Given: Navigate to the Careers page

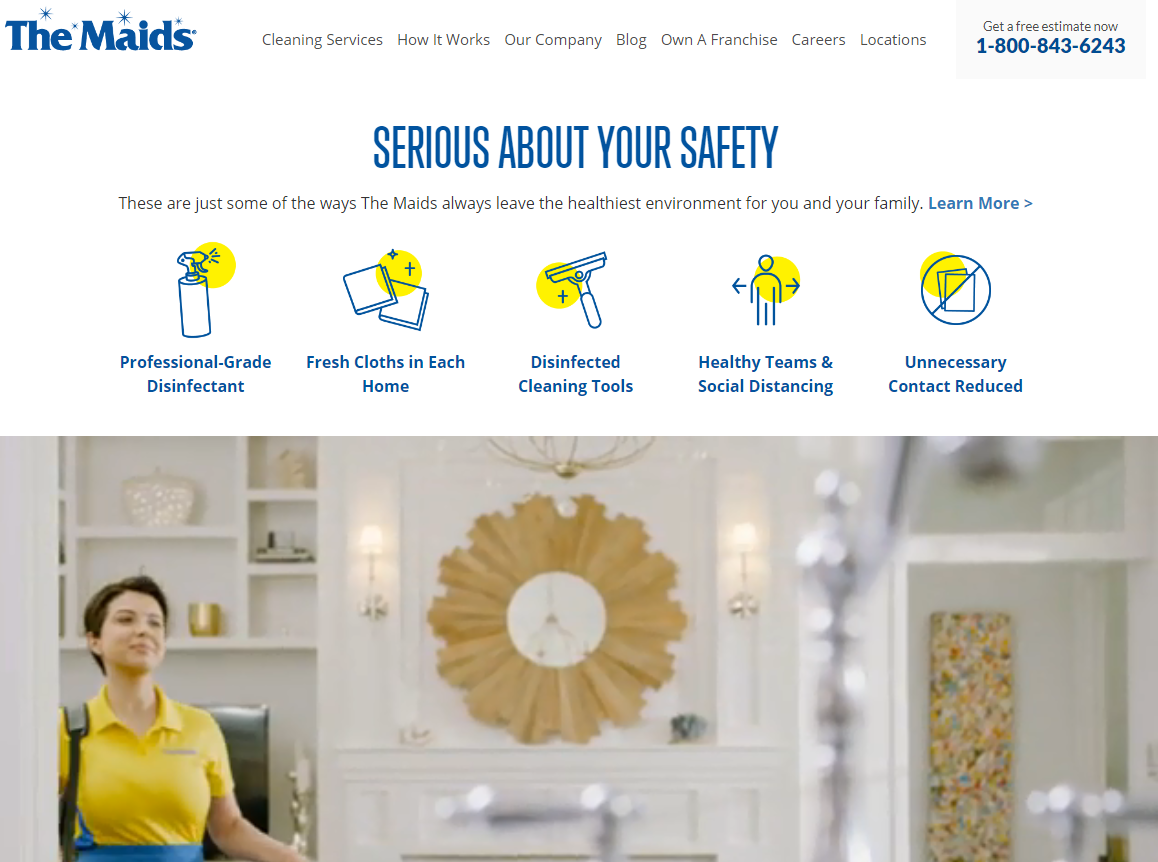Looking at the screenshot, I should tap(818, 40).
